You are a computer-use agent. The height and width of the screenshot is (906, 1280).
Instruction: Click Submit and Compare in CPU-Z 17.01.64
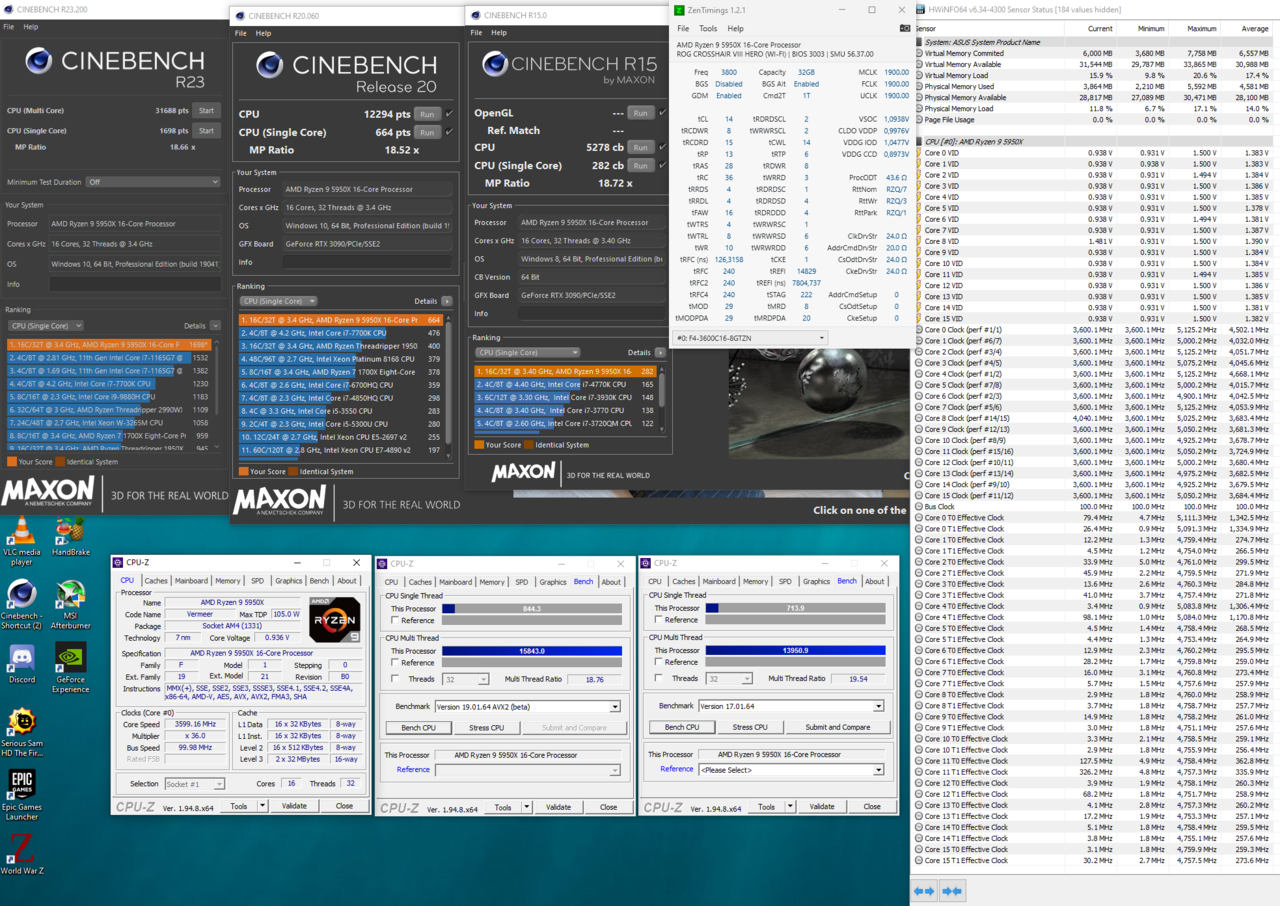(x=837, y=727)
